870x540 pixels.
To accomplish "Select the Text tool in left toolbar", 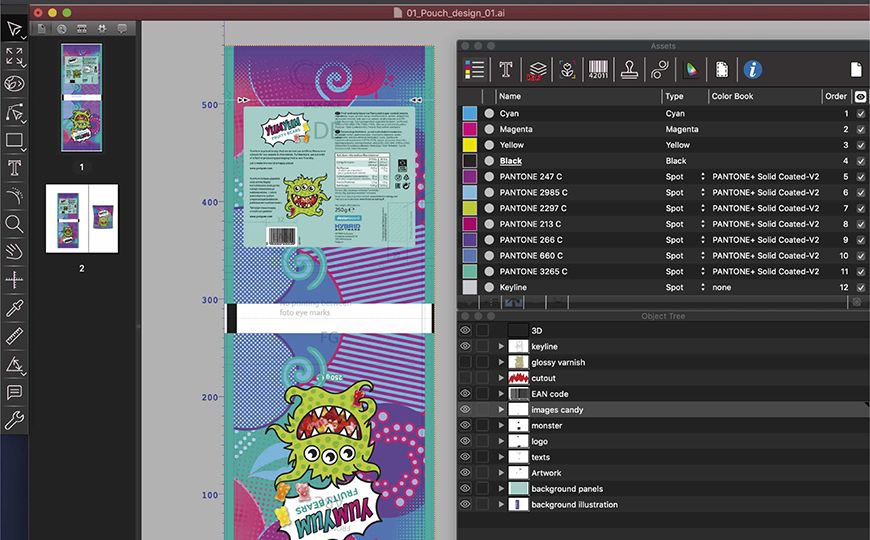I will (14, 168).
